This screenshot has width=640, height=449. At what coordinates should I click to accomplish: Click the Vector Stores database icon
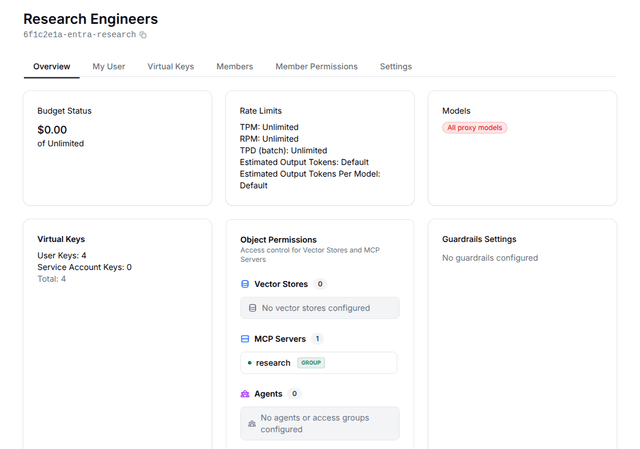(245, 284)
